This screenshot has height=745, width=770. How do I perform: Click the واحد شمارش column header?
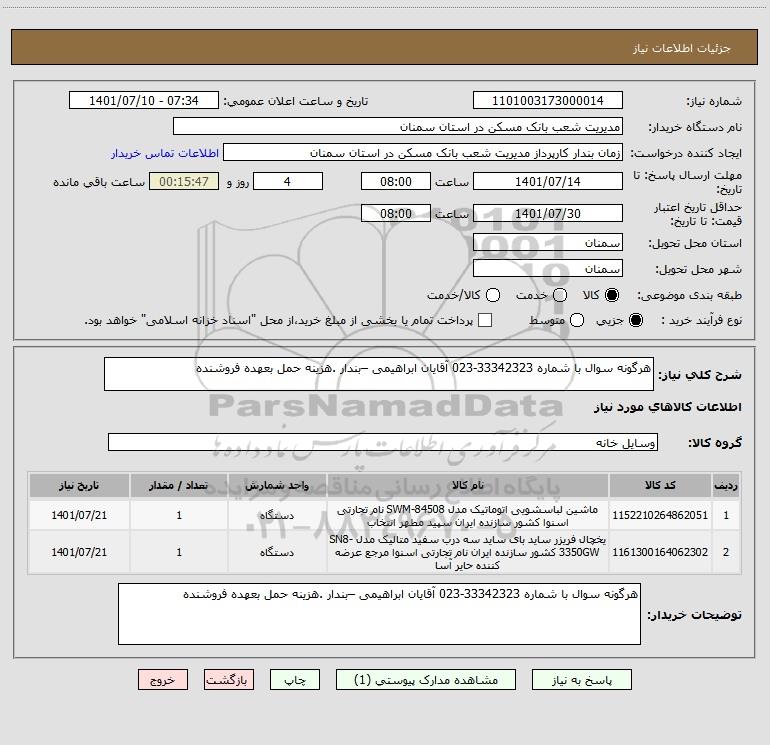pos(277,485)
